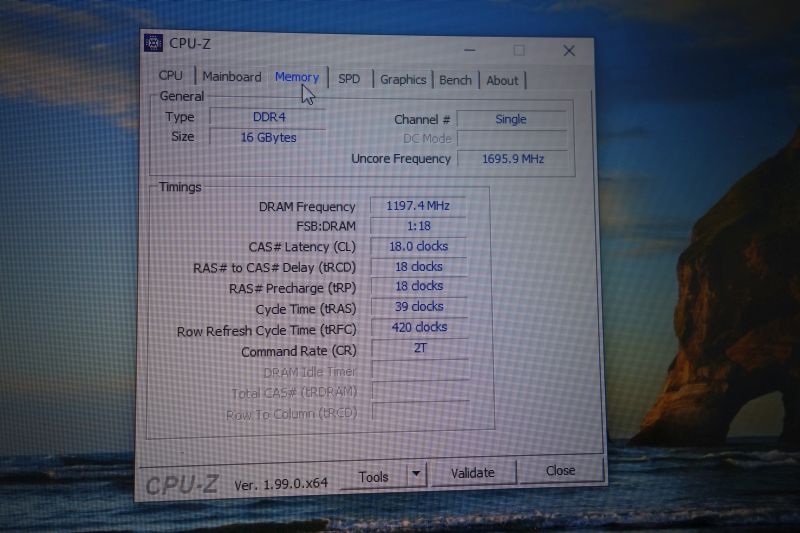Close CPU-Z with the X button

click(569, 50)
